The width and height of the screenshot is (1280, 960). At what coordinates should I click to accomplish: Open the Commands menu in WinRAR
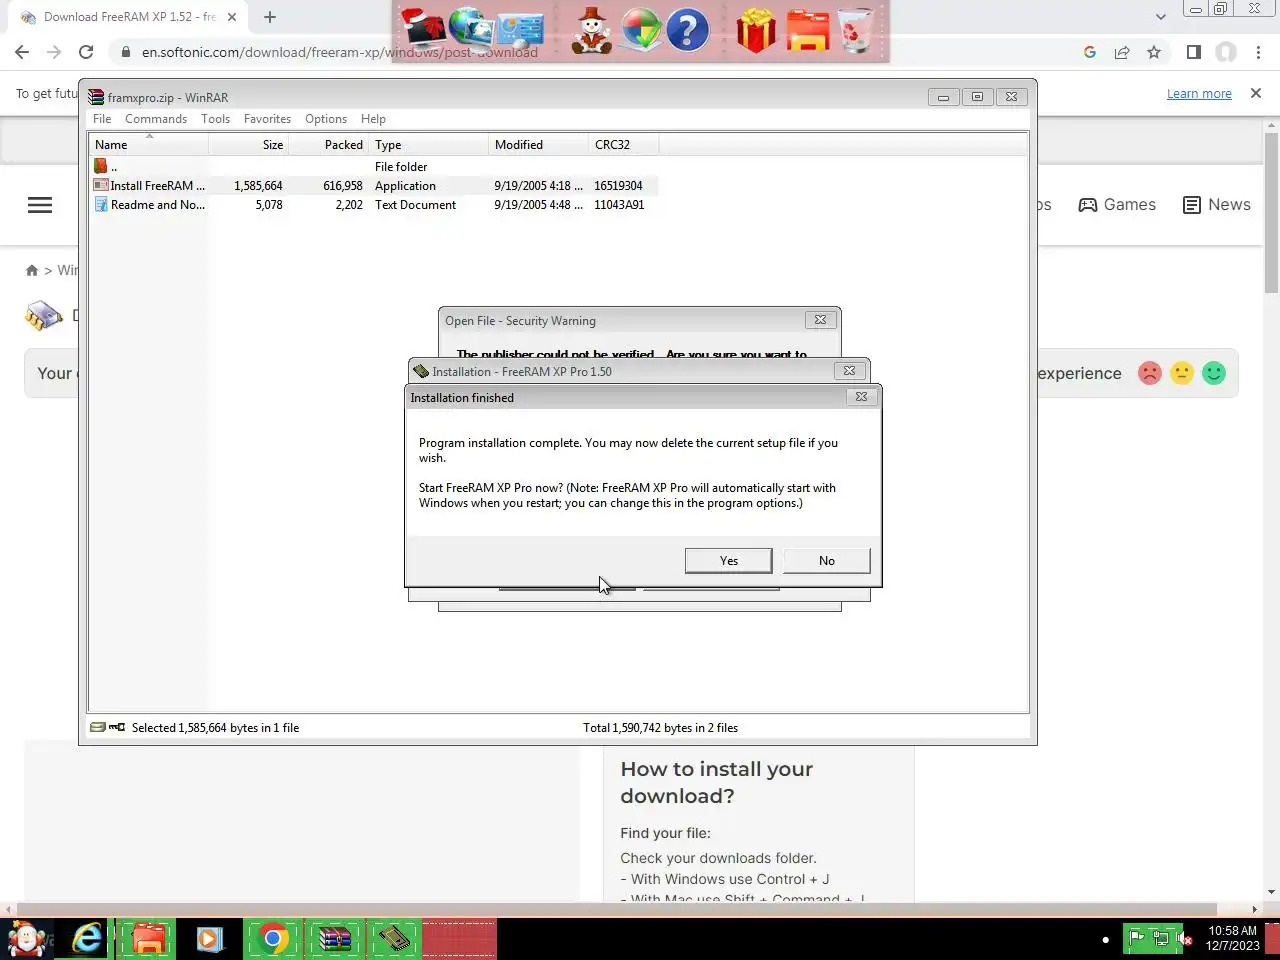156,119
